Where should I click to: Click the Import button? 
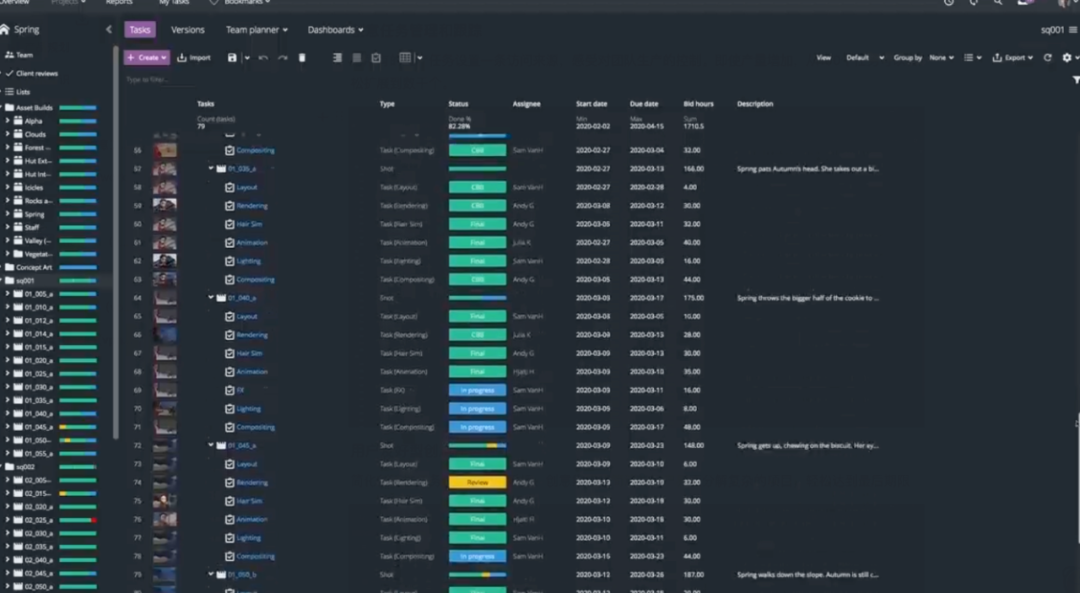(x=194, y=58)
